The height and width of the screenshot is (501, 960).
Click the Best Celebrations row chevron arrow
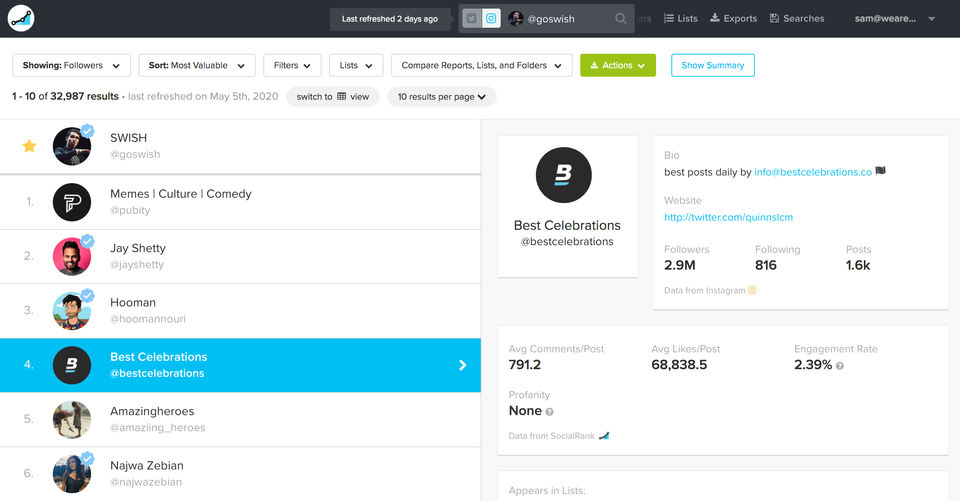coord(463,365)
